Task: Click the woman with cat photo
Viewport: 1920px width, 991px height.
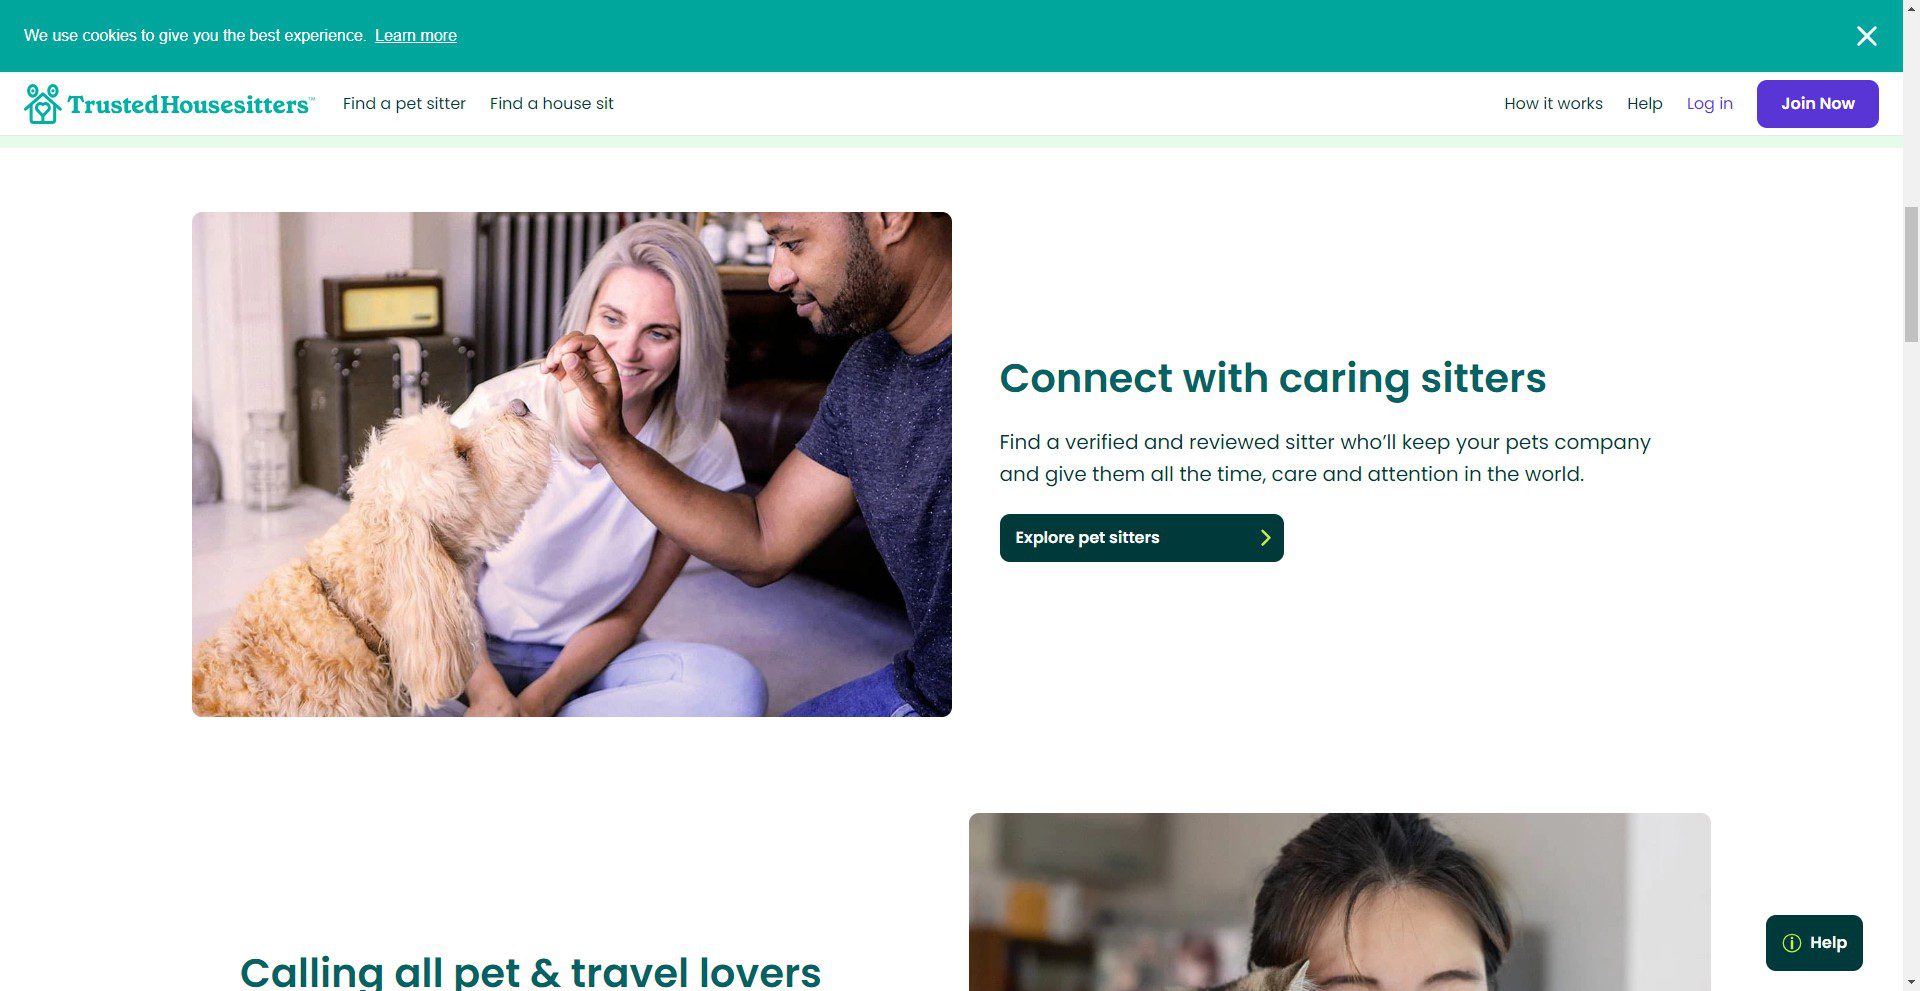Action: [1339, 902]
